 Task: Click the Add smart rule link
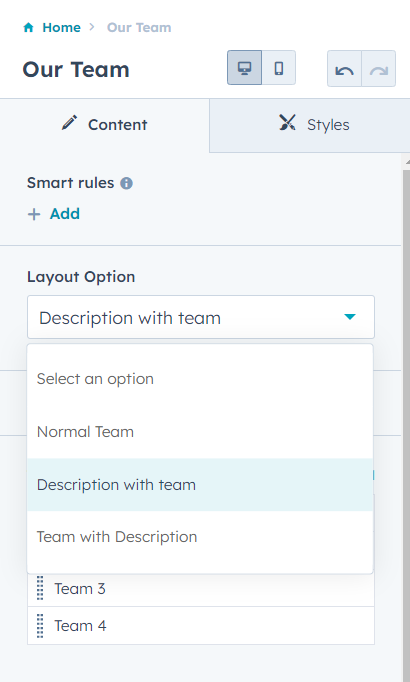65,214
